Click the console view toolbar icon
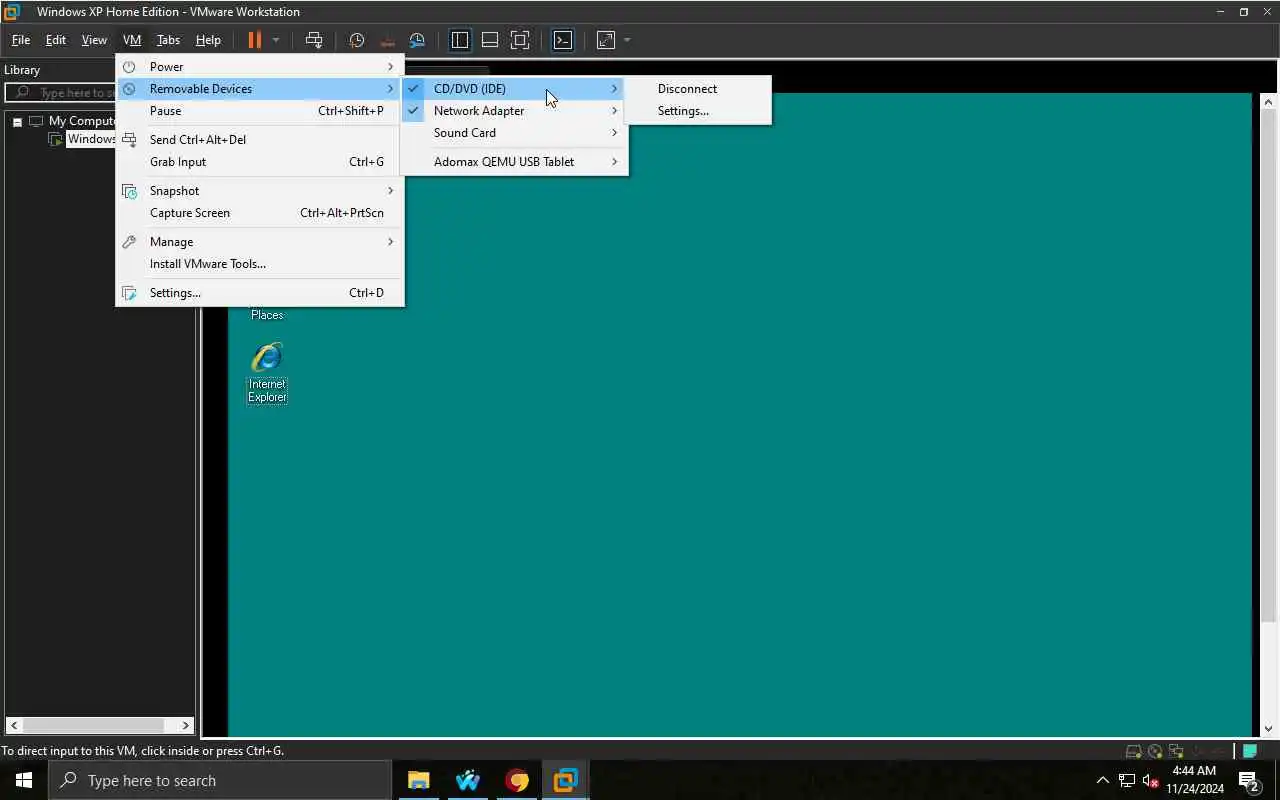Viewport: 1280px width, 800px height. click(563, 40)
